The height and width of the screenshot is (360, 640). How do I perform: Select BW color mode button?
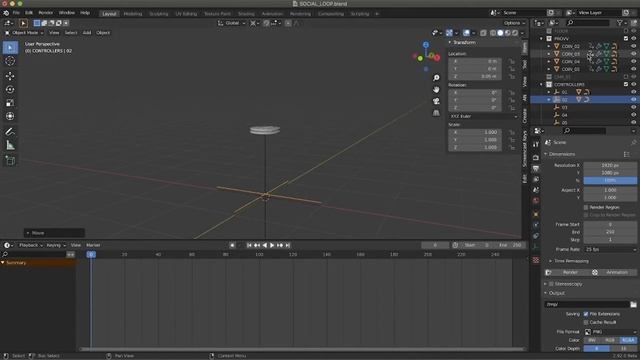tap(592, 340)
